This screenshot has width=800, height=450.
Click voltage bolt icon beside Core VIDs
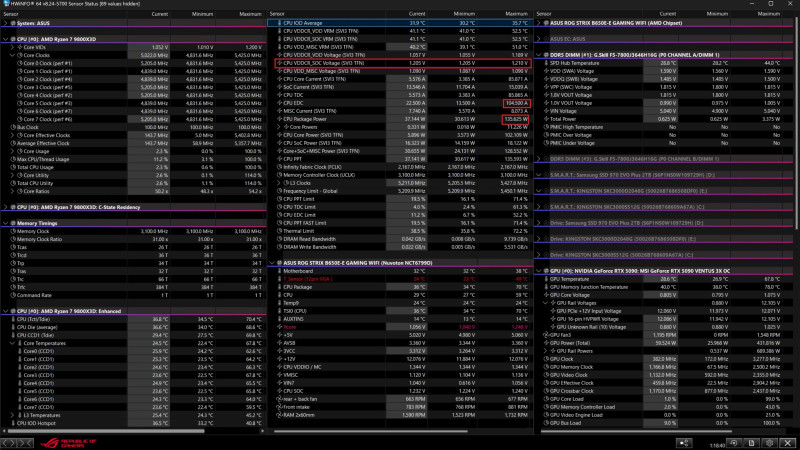click(20, 47)
